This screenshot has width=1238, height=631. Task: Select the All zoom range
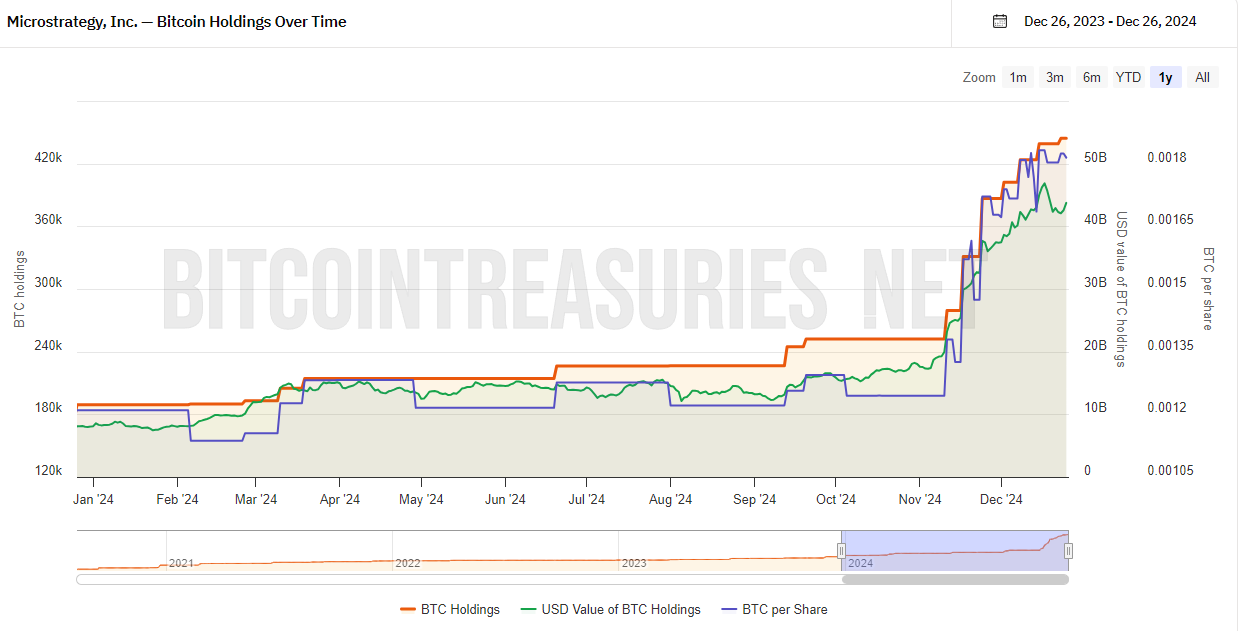coord(1202,77)
